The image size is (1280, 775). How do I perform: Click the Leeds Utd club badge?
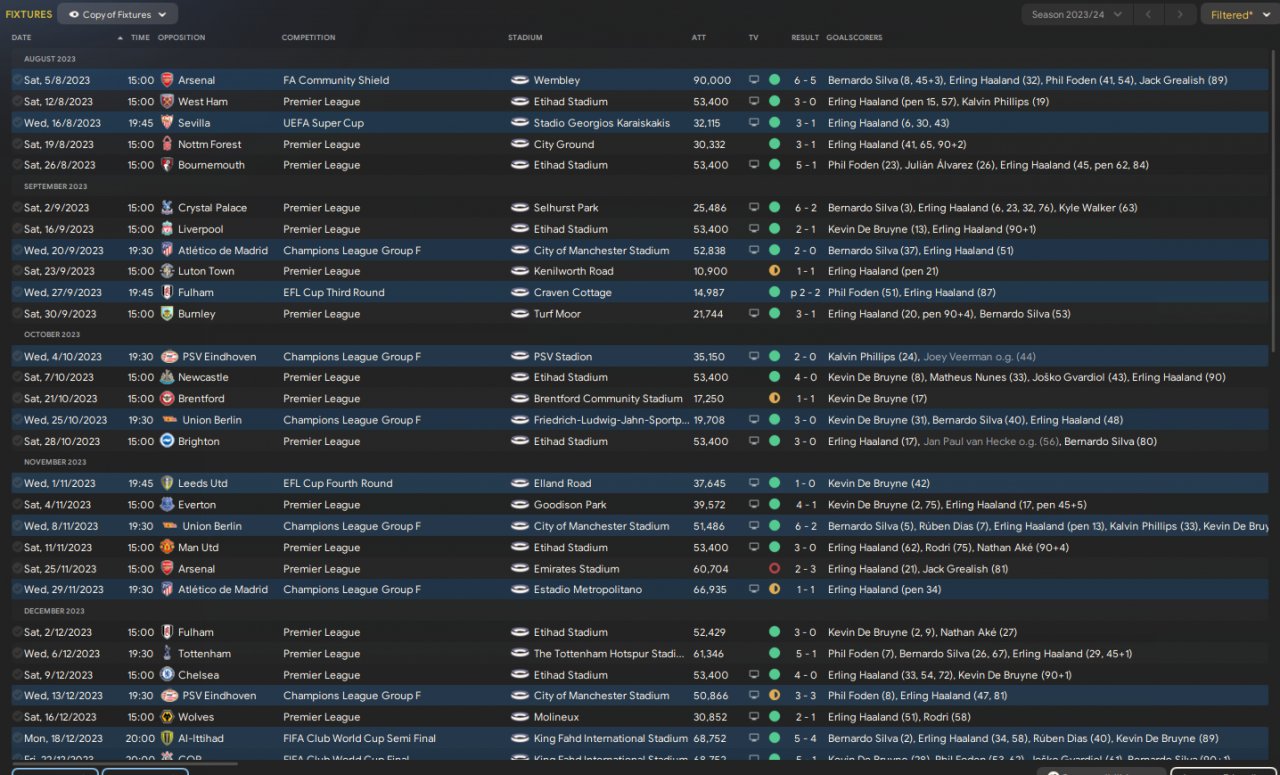167,483
